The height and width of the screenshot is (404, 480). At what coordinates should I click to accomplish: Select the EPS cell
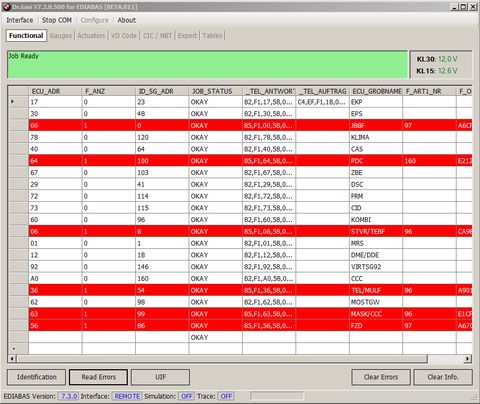coord(376,114)
